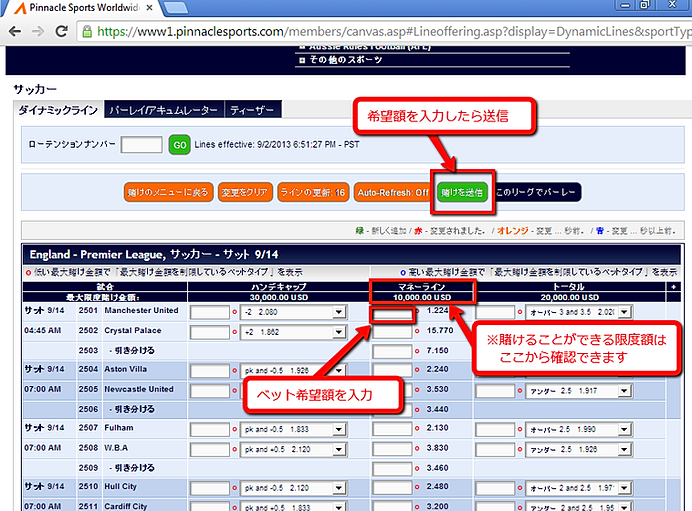This screenshot has height=511, width=692.
Task: Switch to the ダイナミックライン tab
Action: coord(58,110)
